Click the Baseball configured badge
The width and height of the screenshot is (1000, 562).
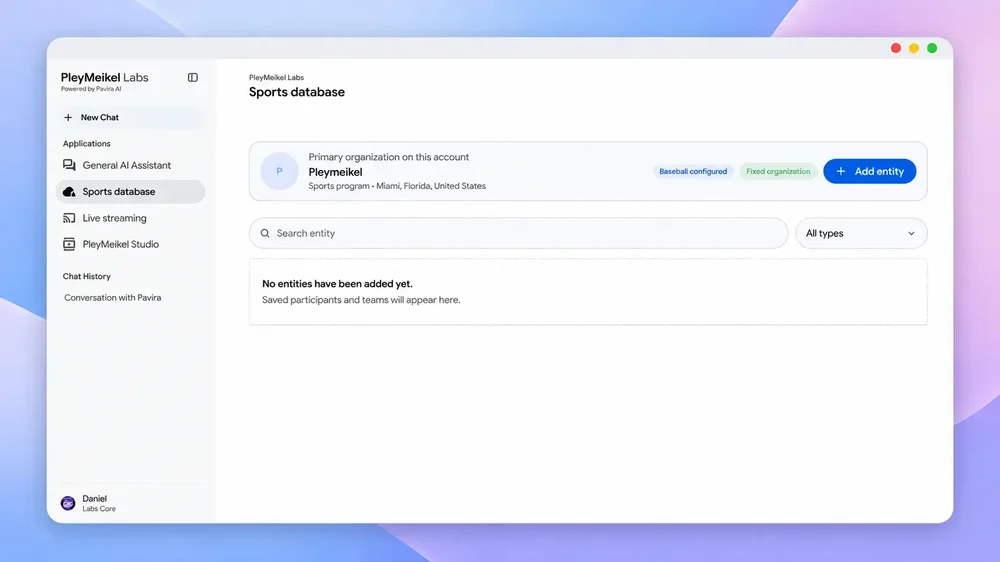pyautogui.click(x=693, y=172)
